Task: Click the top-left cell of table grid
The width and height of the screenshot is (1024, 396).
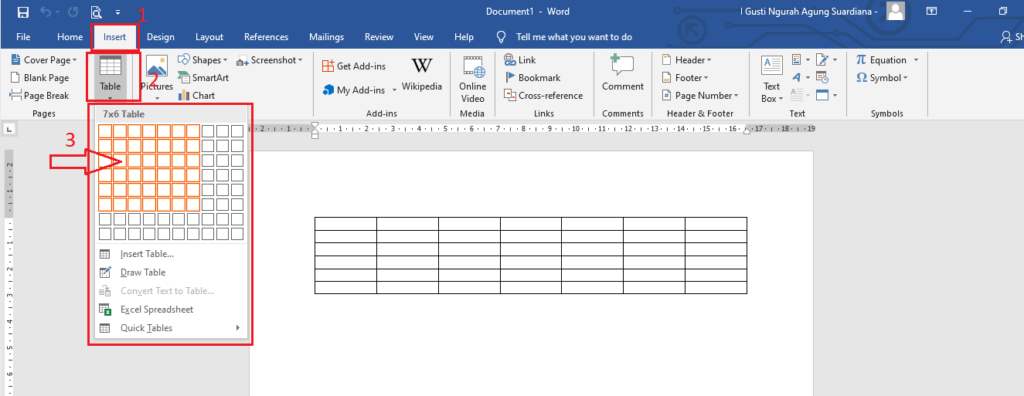Action: (x=104, y=131)
